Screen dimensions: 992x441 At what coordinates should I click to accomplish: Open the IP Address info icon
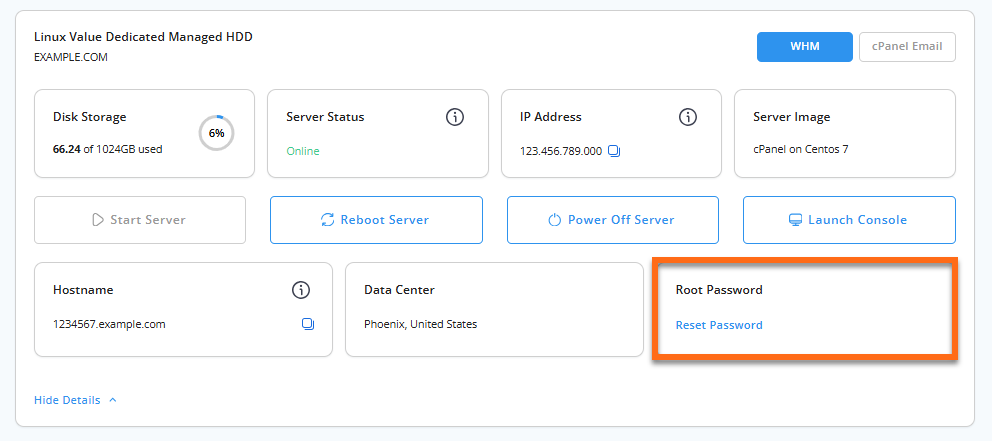coord(688,117)
